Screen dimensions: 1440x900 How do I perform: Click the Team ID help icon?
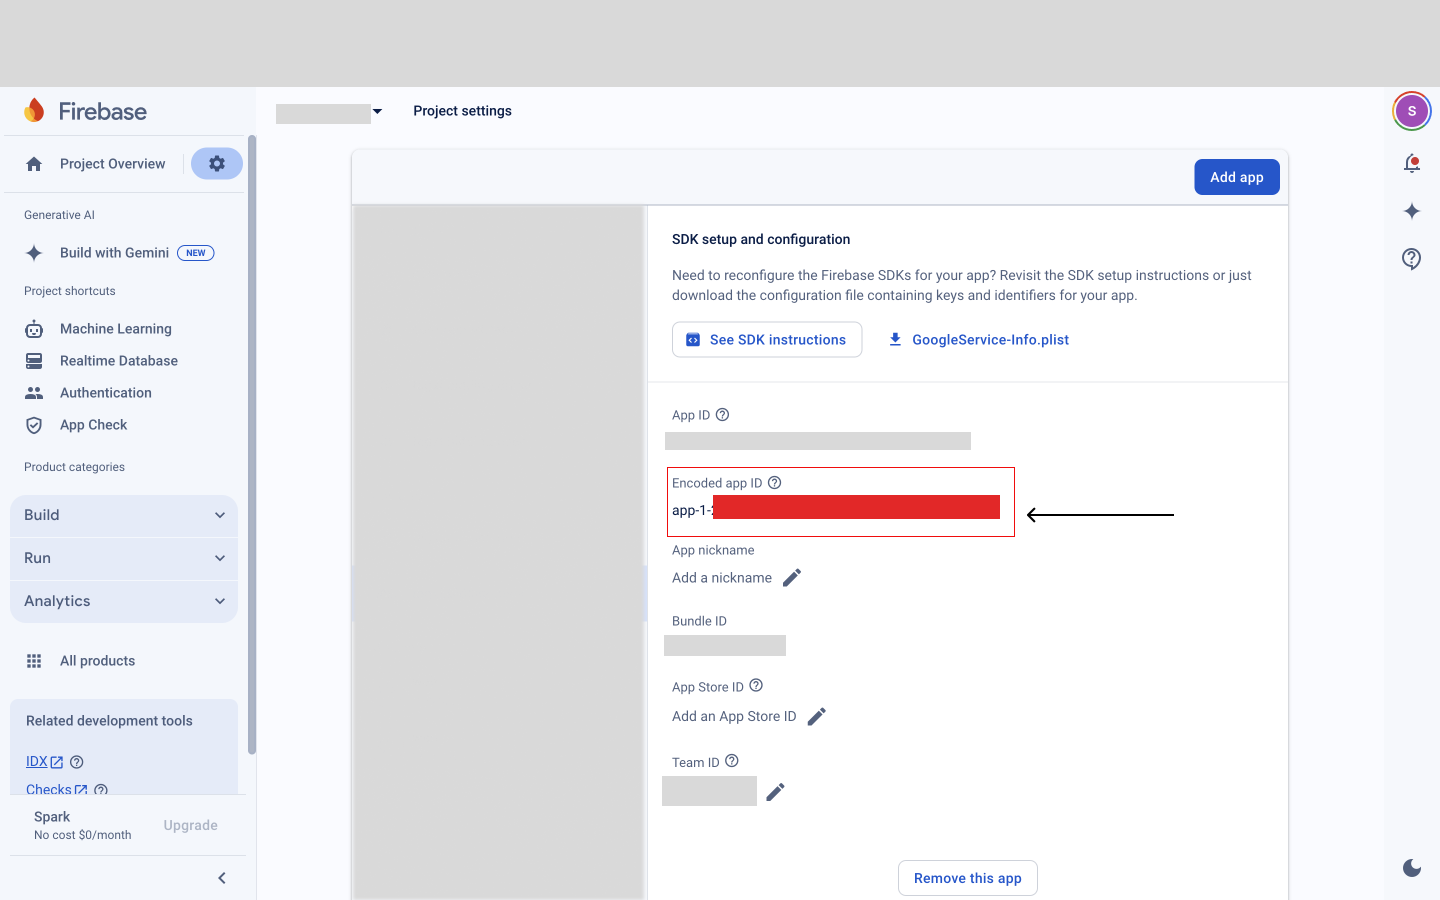click(x=732, y=761)
